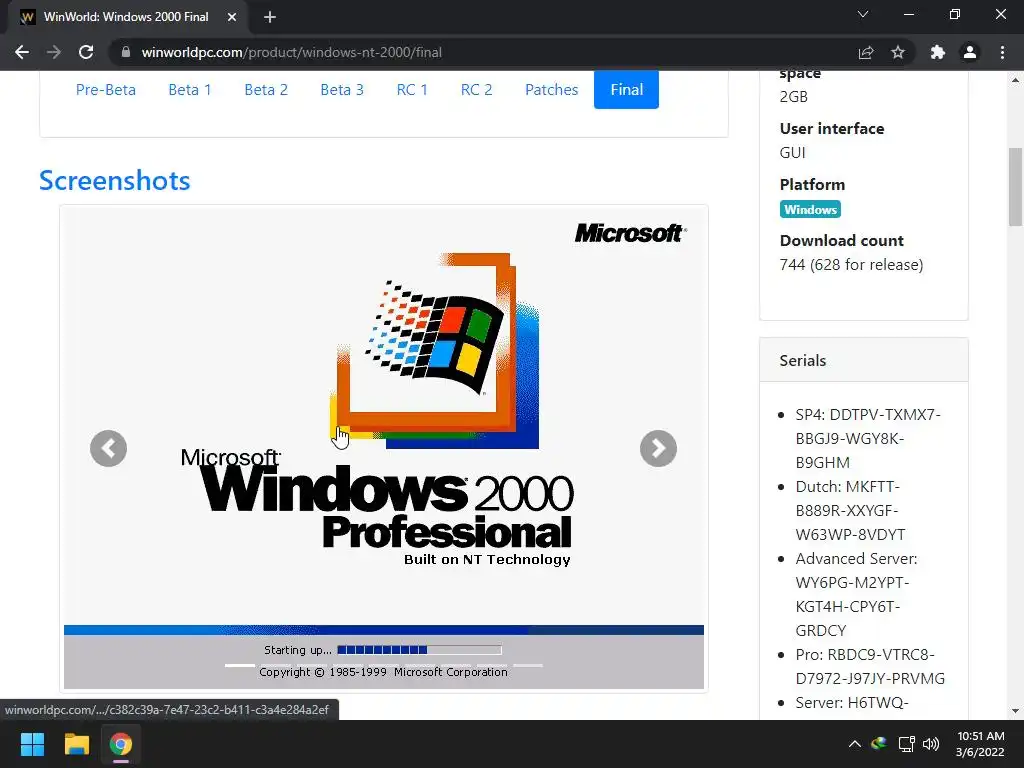Image resolution: width=1024 pixels, height=768 pixels.
Task: Reload the WinWorld page
Action: pyautogui.click(x=86, y=52)
